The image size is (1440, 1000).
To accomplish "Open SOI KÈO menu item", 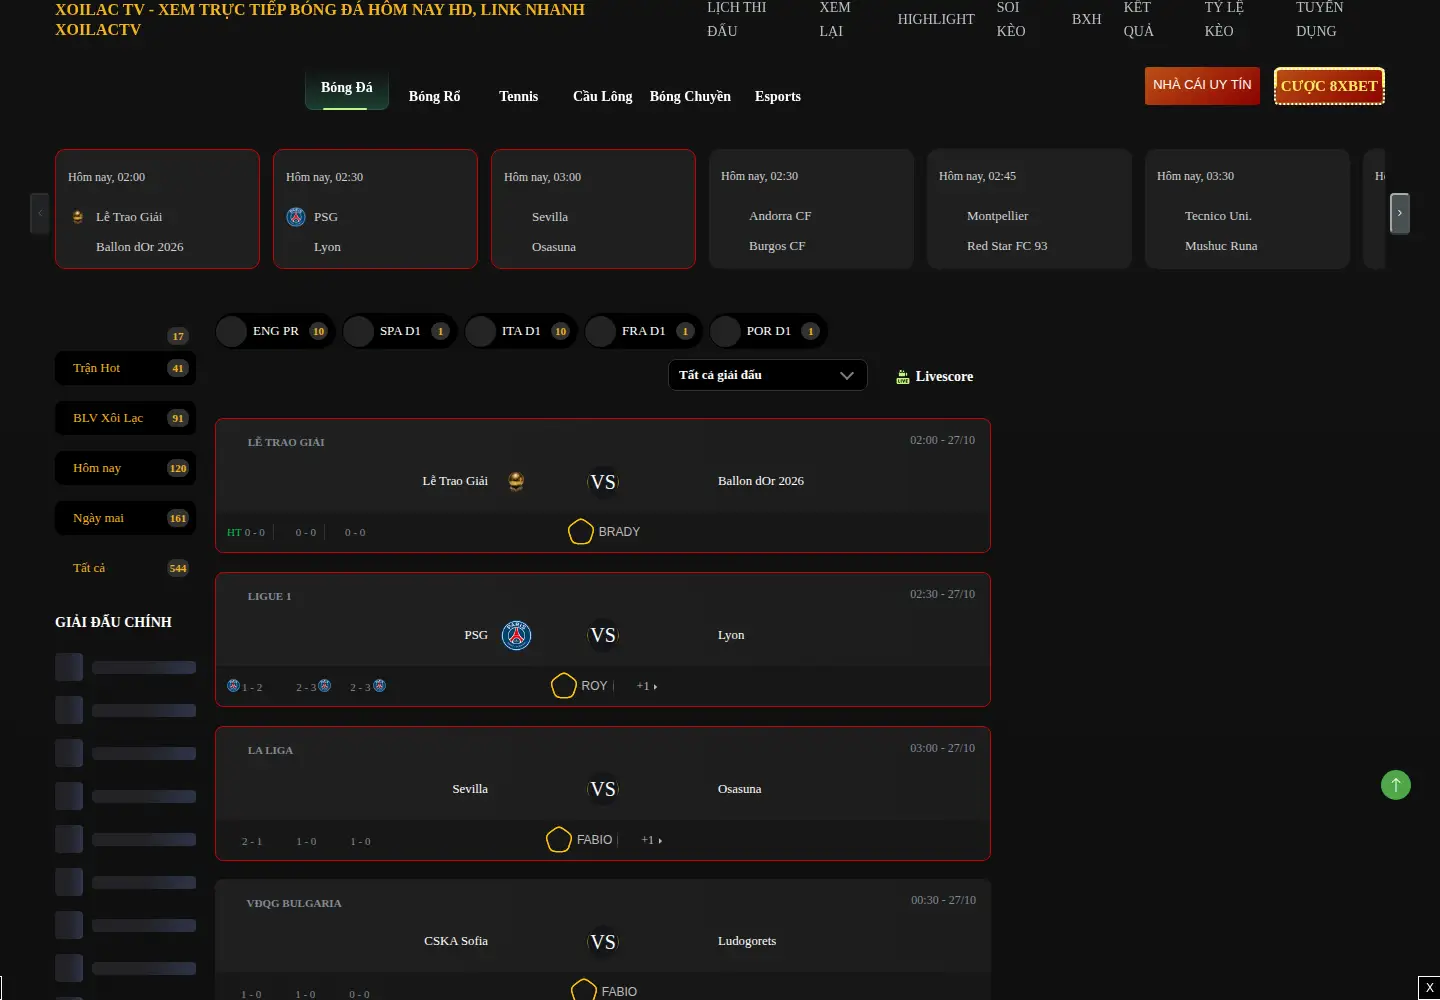I will (1011, 19).
